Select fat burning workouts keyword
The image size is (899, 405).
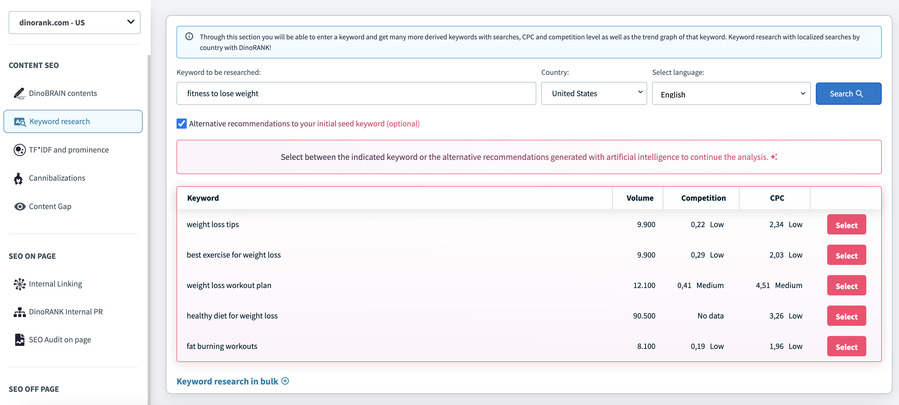tap(846, 346)
